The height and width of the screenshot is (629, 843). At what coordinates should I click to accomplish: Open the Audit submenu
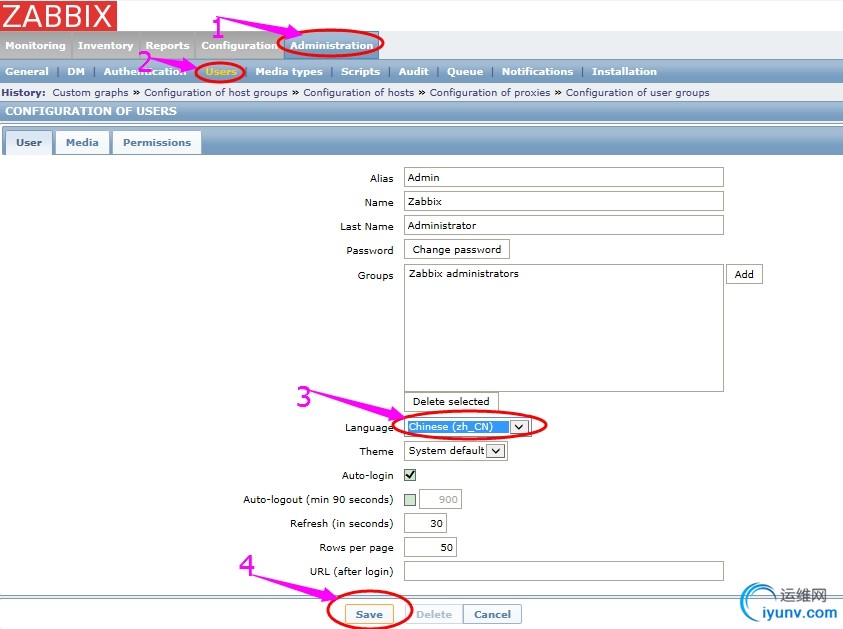click(x=413, y=72)
